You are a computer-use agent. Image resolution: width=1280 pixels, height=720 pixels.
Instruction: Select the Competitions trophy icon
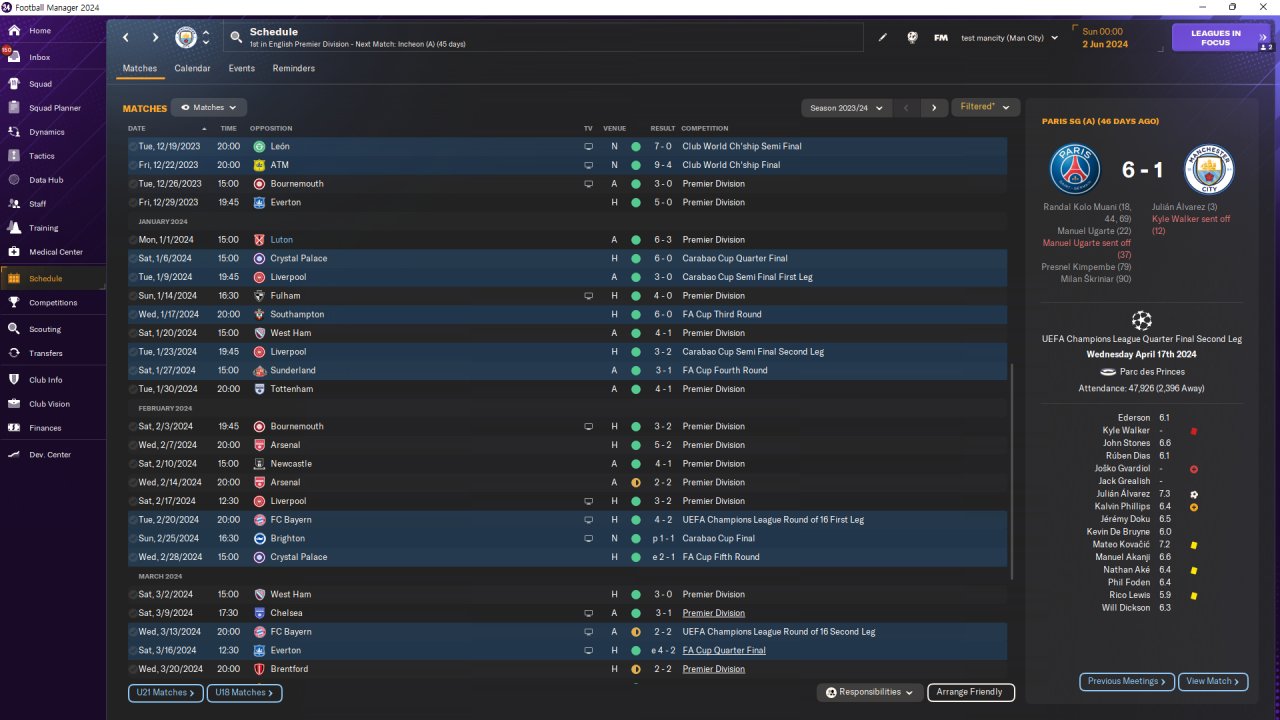pyautogui.click(x=14, y=303)
